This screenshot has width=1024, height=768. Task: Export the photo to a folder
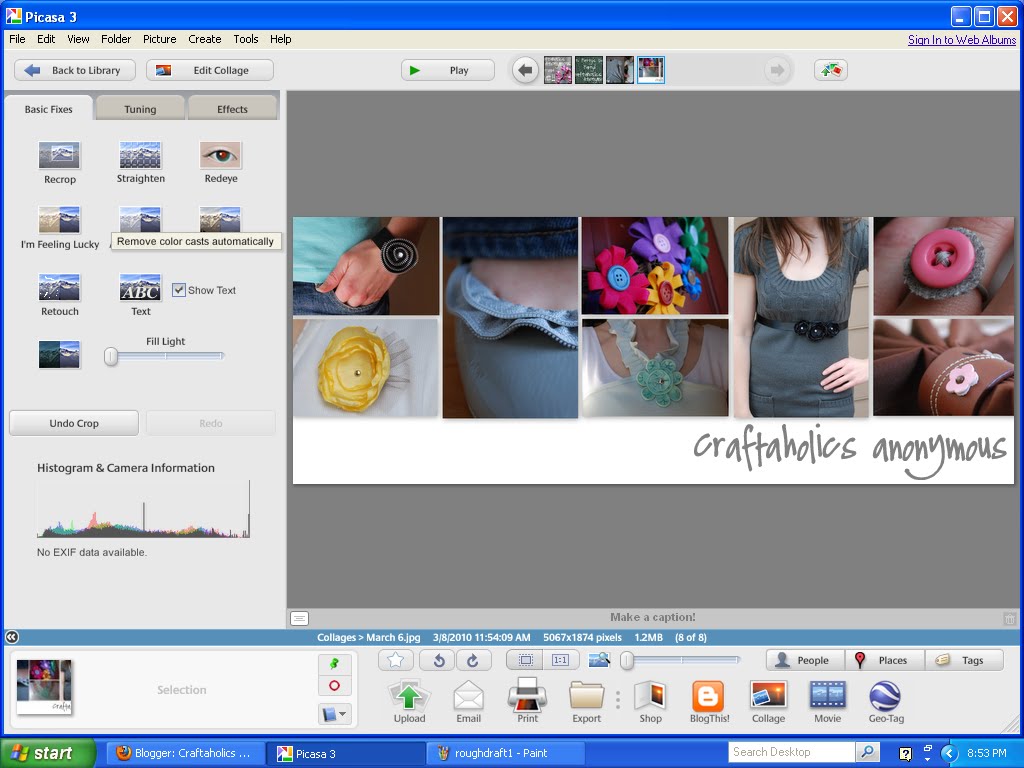pos(586,696)
